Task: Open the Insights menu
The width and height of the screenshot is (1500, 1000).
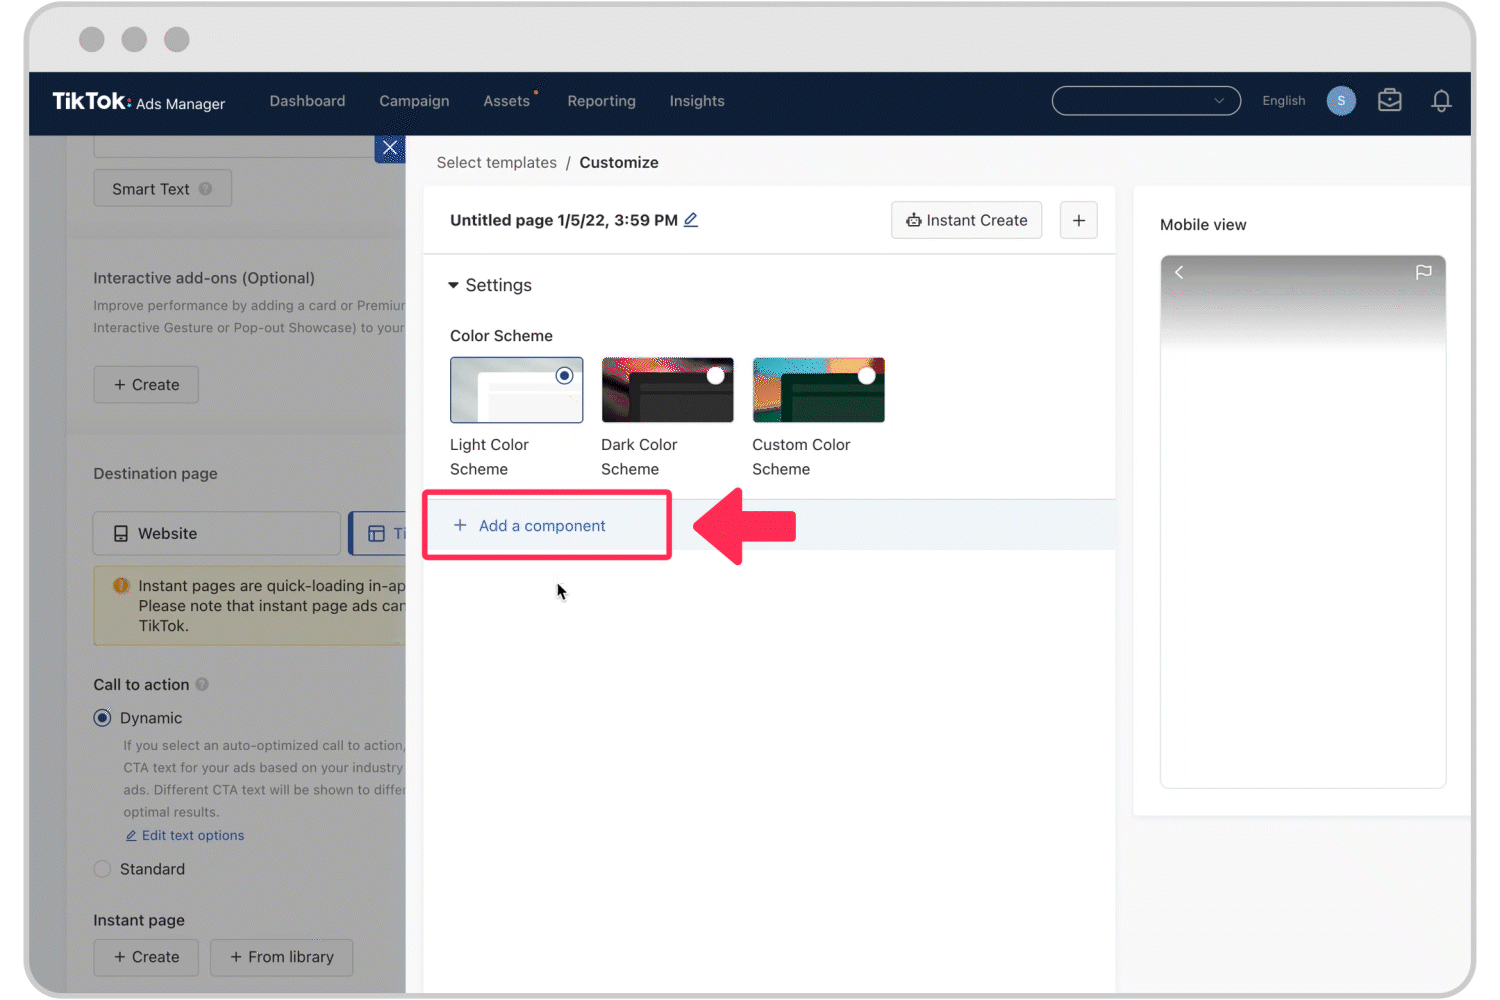Action: click(x=697, y=101)
